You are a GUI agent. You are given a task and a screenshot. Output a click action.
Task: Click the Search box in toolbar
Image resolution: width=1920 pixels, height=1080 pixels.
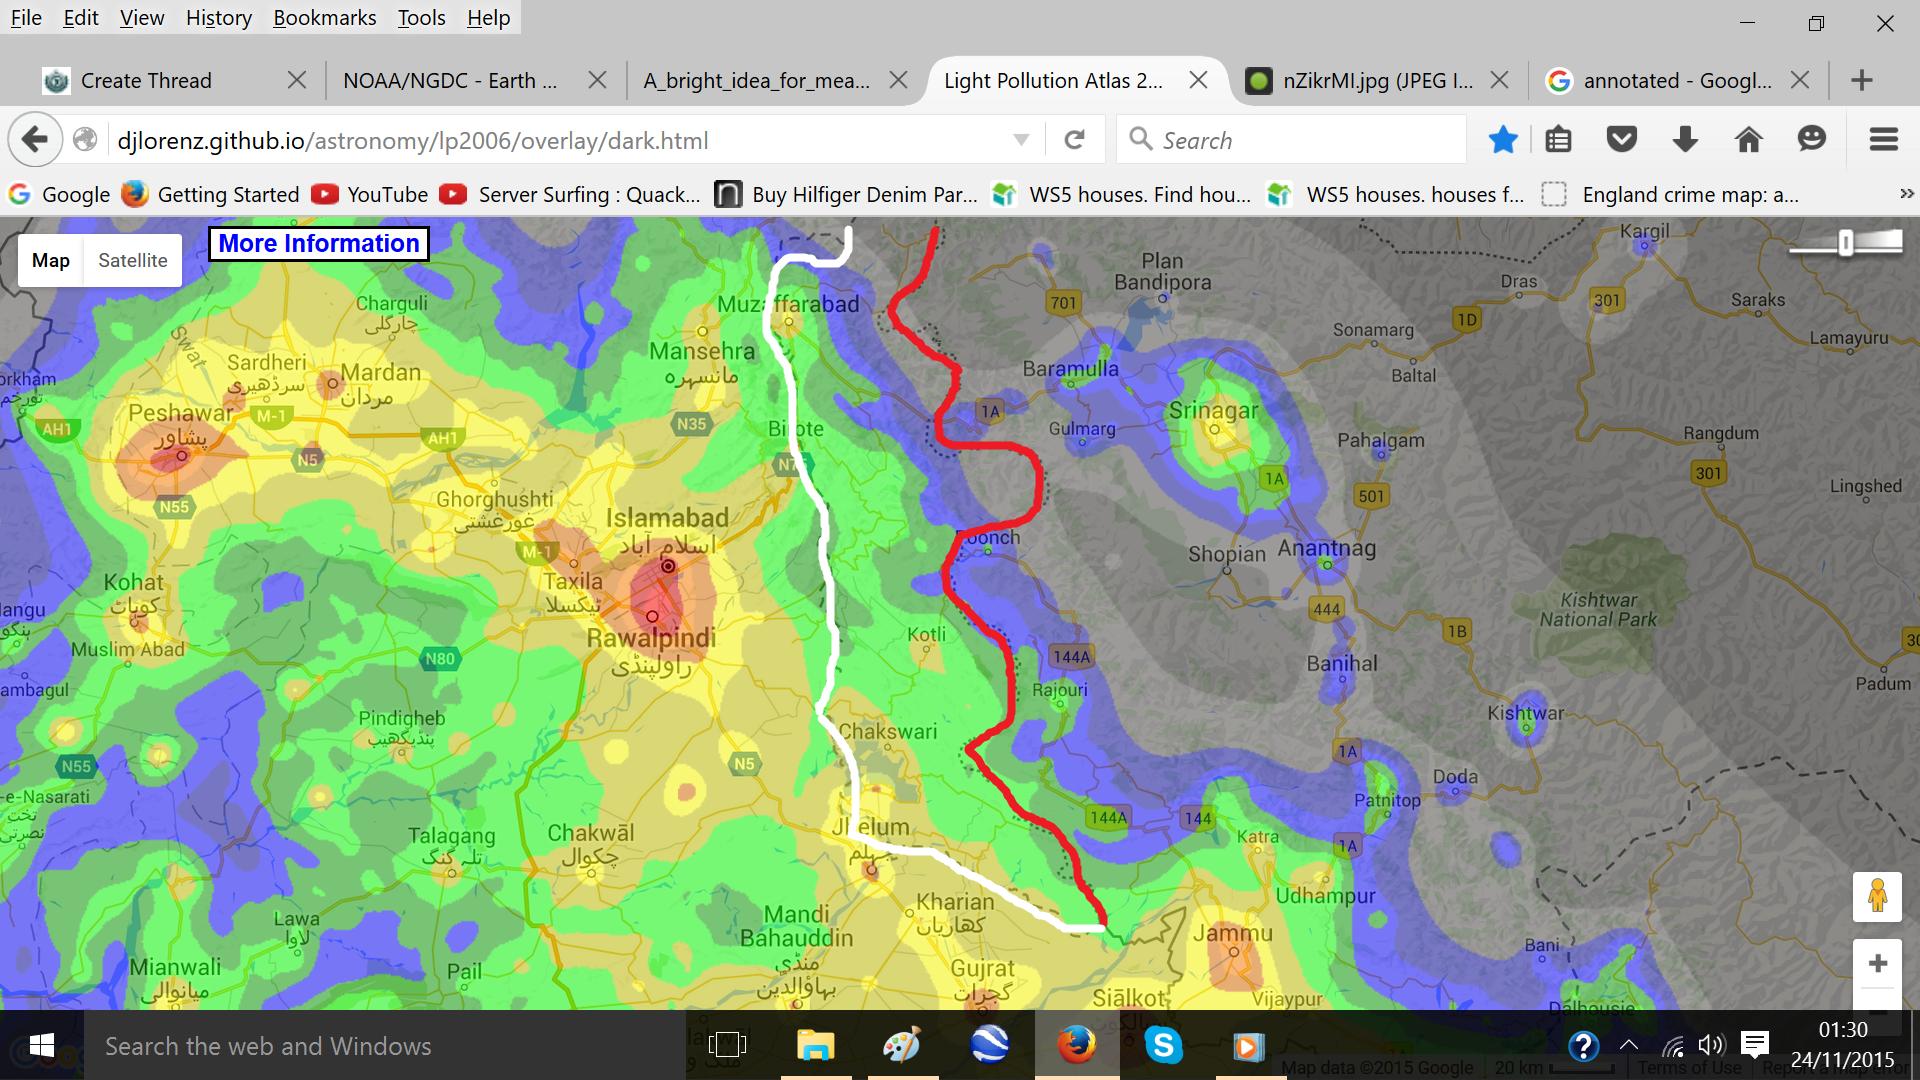[x=1292, y=140]
